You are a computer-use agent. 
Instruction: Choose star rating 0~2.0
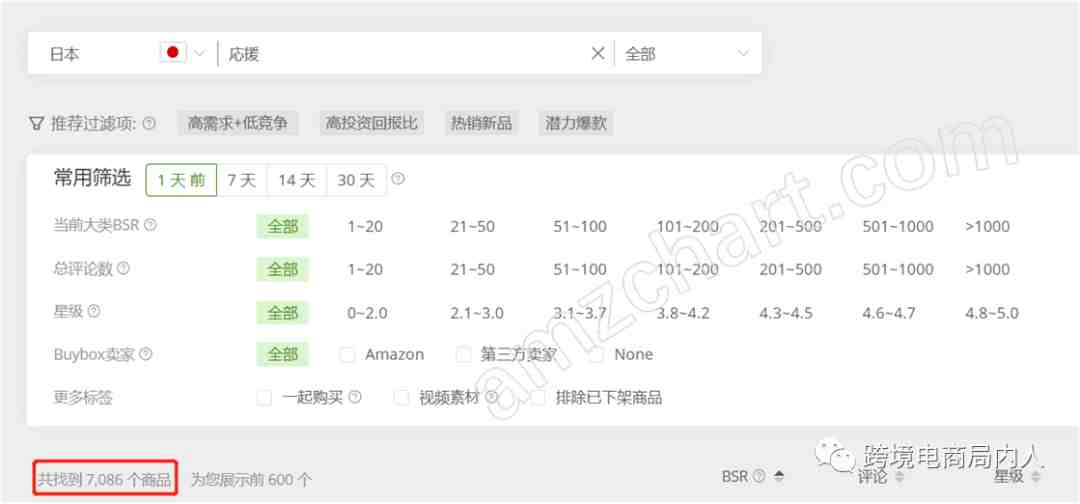367,313
